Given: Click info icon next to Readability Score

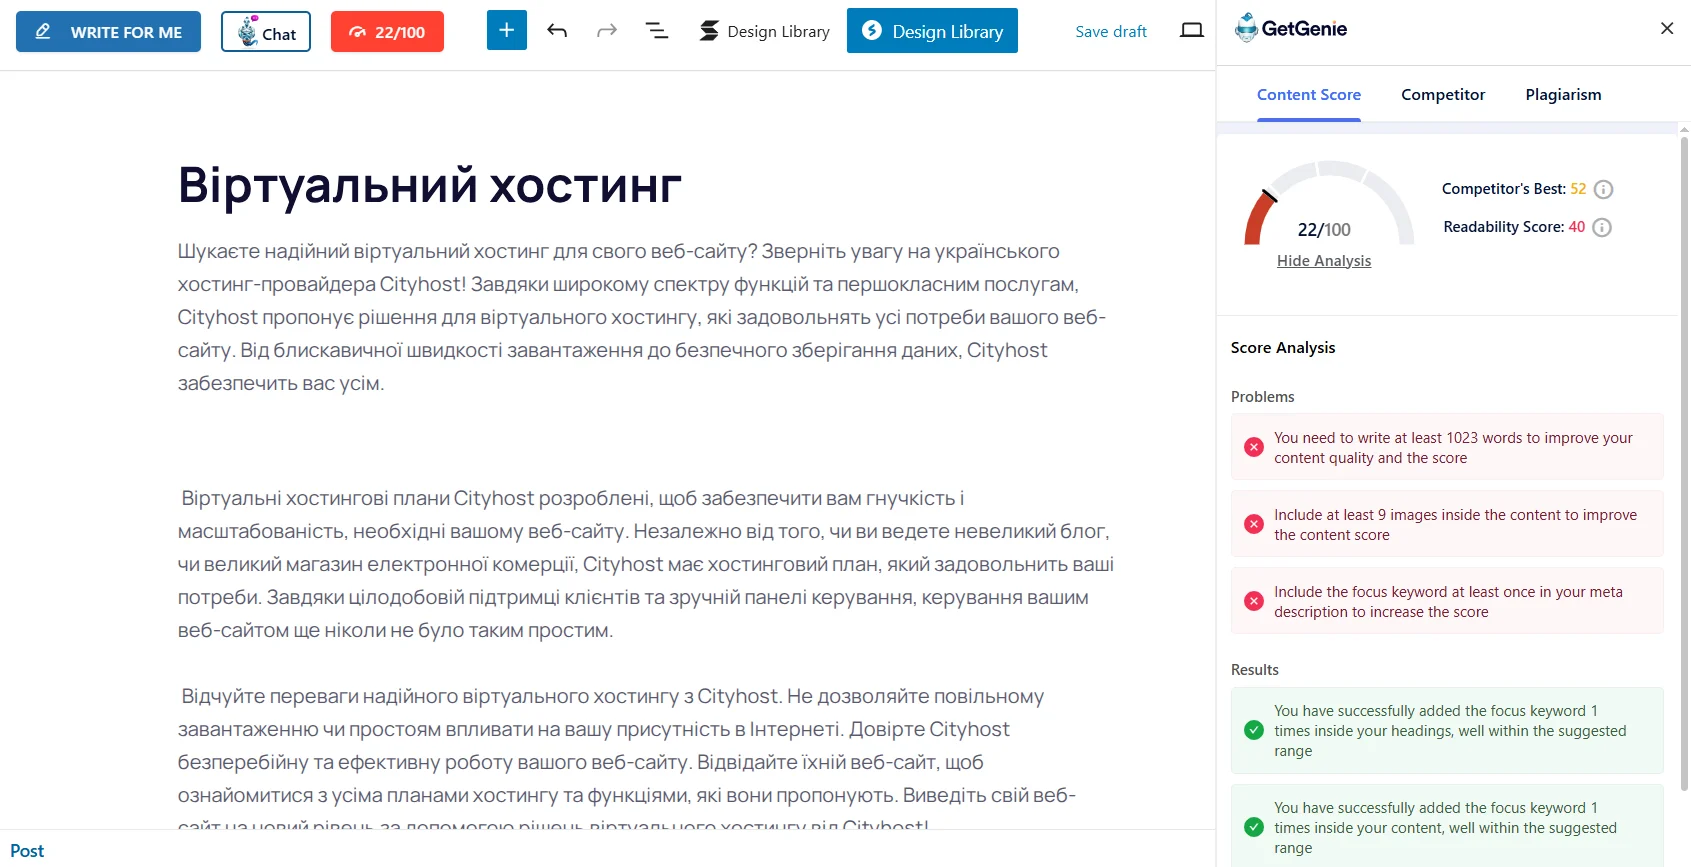Looking at the screenshot, I should 1602,227.
